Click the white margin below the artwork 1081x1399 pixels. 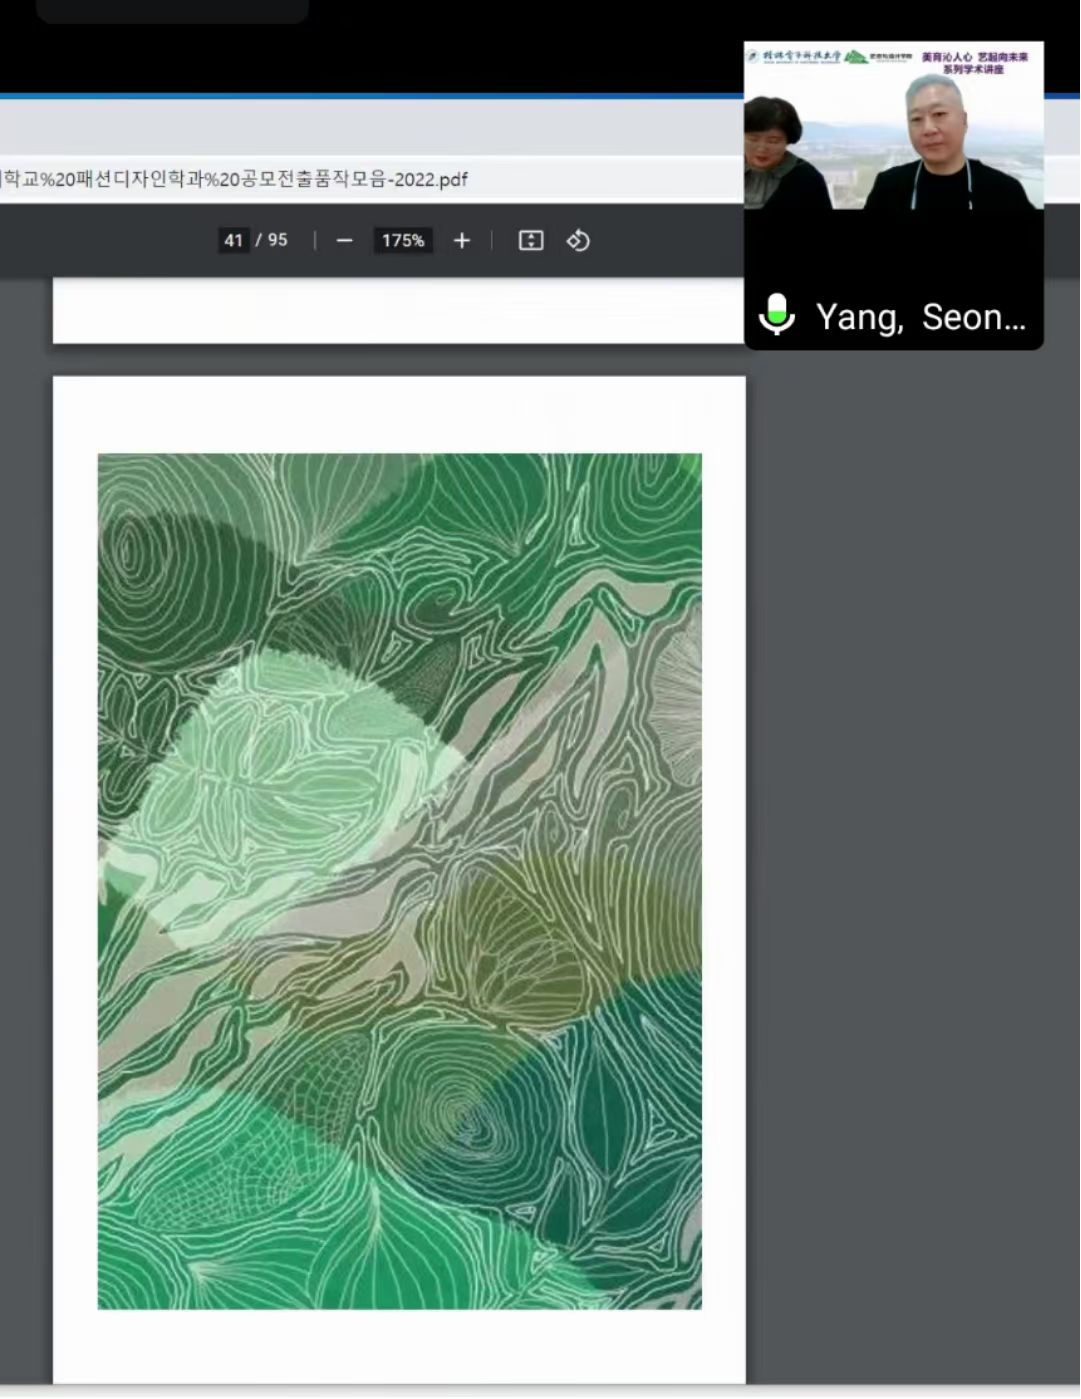(x=398, y=1345)
